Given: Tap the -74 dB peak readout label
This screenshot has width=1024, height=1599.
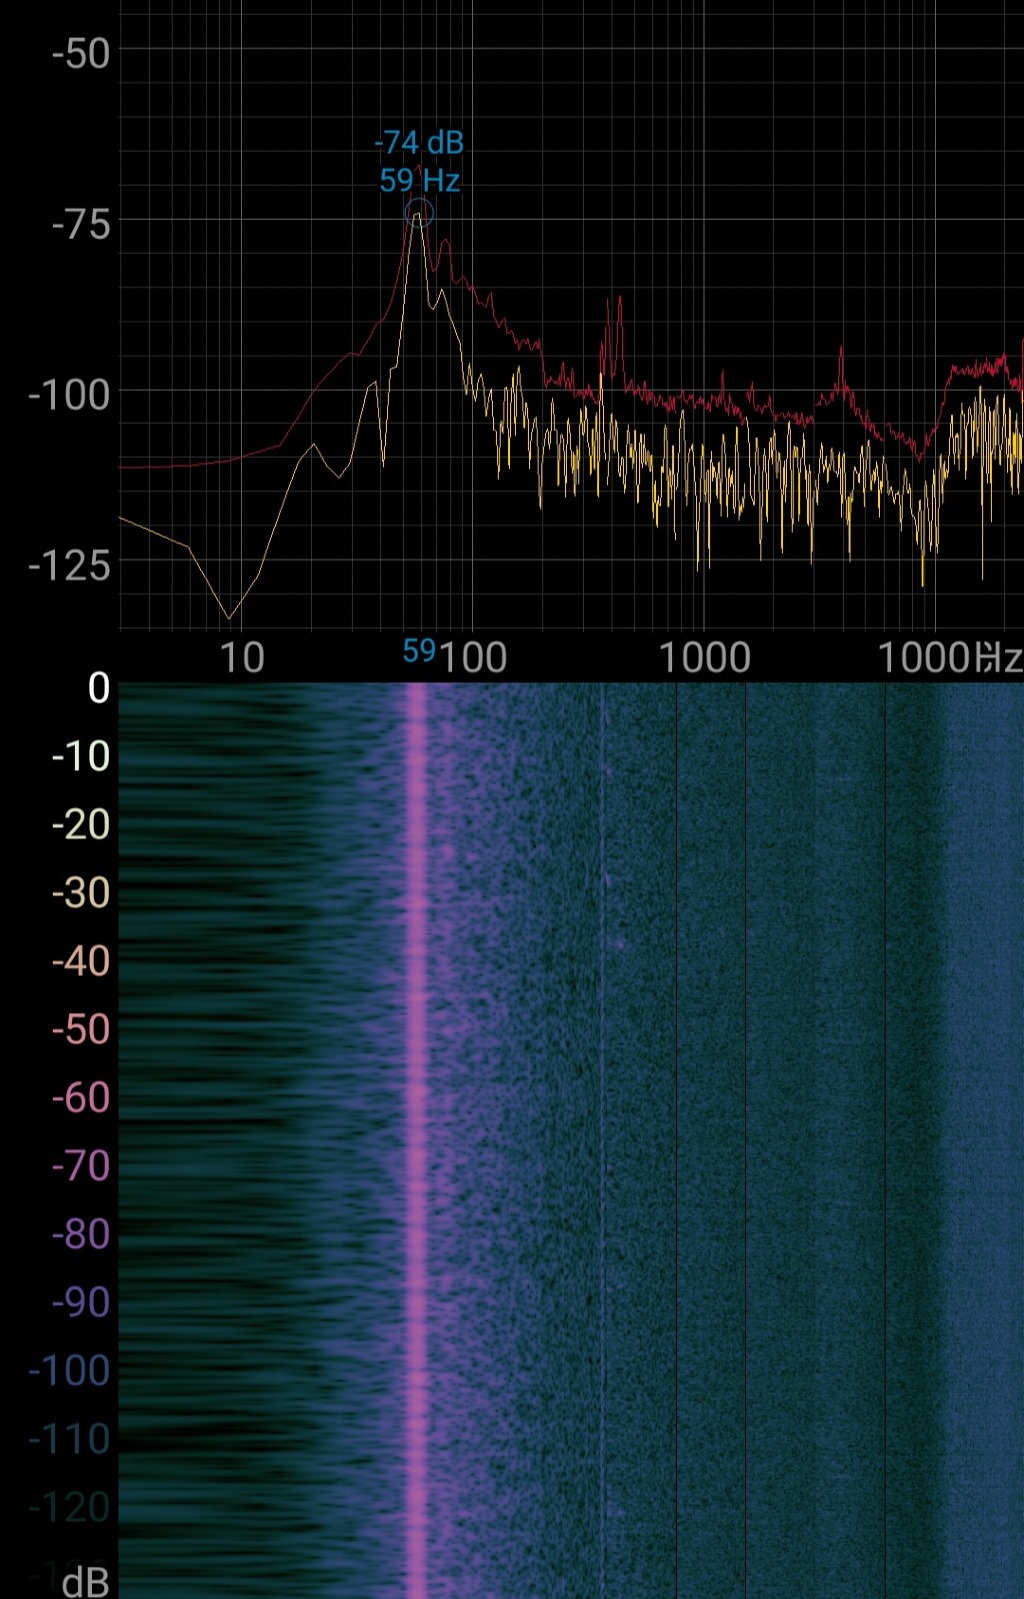Looking at the screenshot, I should (419, 143).
